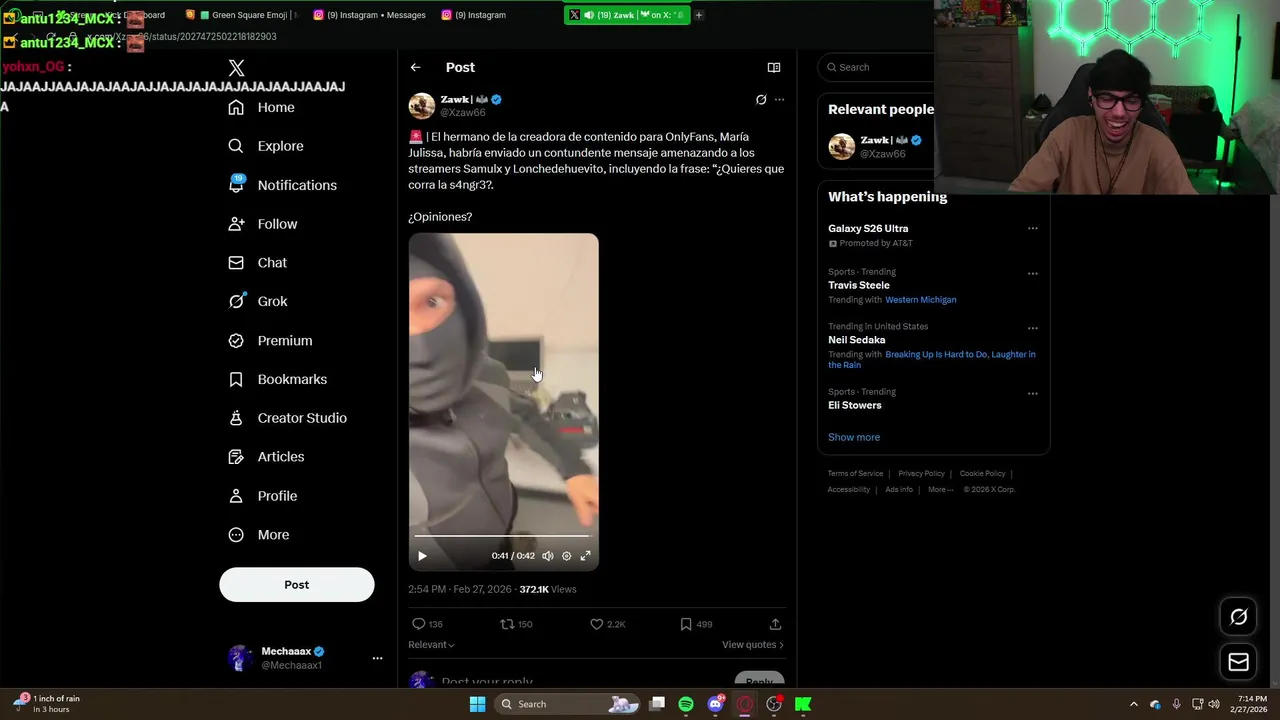The width and height of the screenshot is (1280, 720).
Task: Mute the video with speaker icon
Action: (x=547, y=556)
